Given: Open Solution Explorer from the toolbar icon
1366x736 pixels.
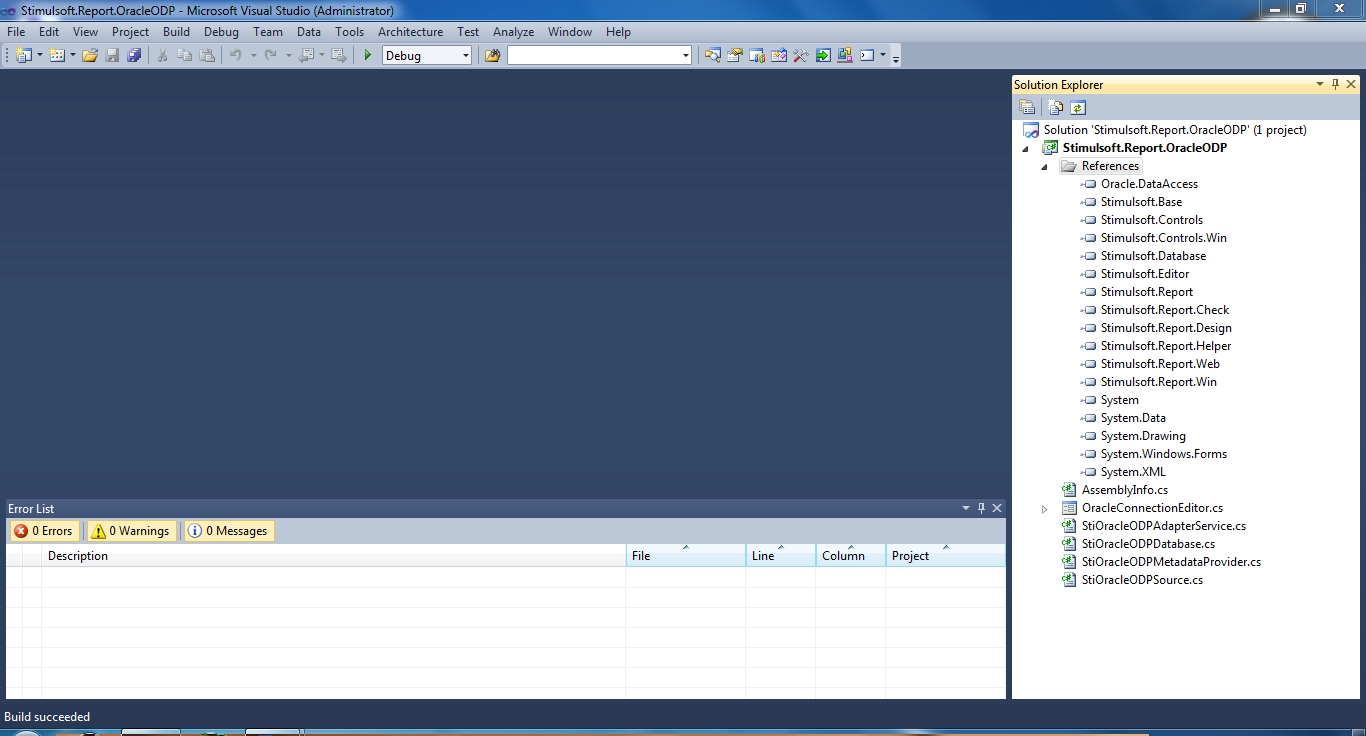Looking at the screenshot, I should [x=712, y=56].
